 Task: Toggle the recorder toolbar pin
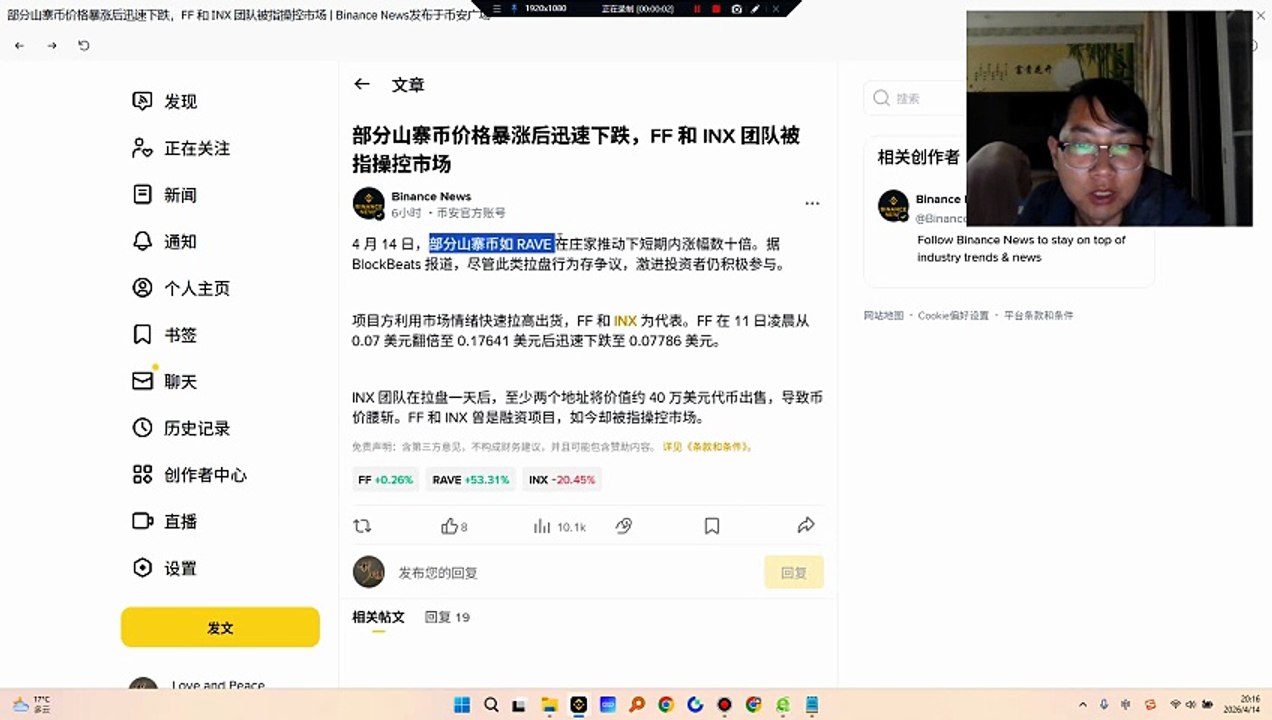click(514, 8)
